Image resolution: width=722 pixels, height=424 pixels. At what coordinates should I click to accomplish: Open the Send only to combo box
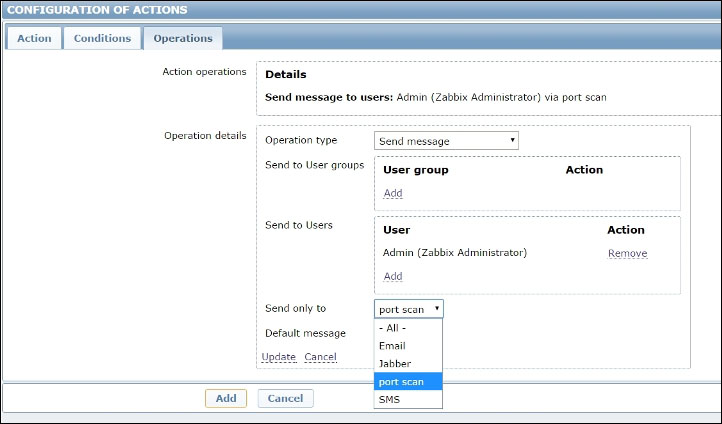[x=408, y=309]
